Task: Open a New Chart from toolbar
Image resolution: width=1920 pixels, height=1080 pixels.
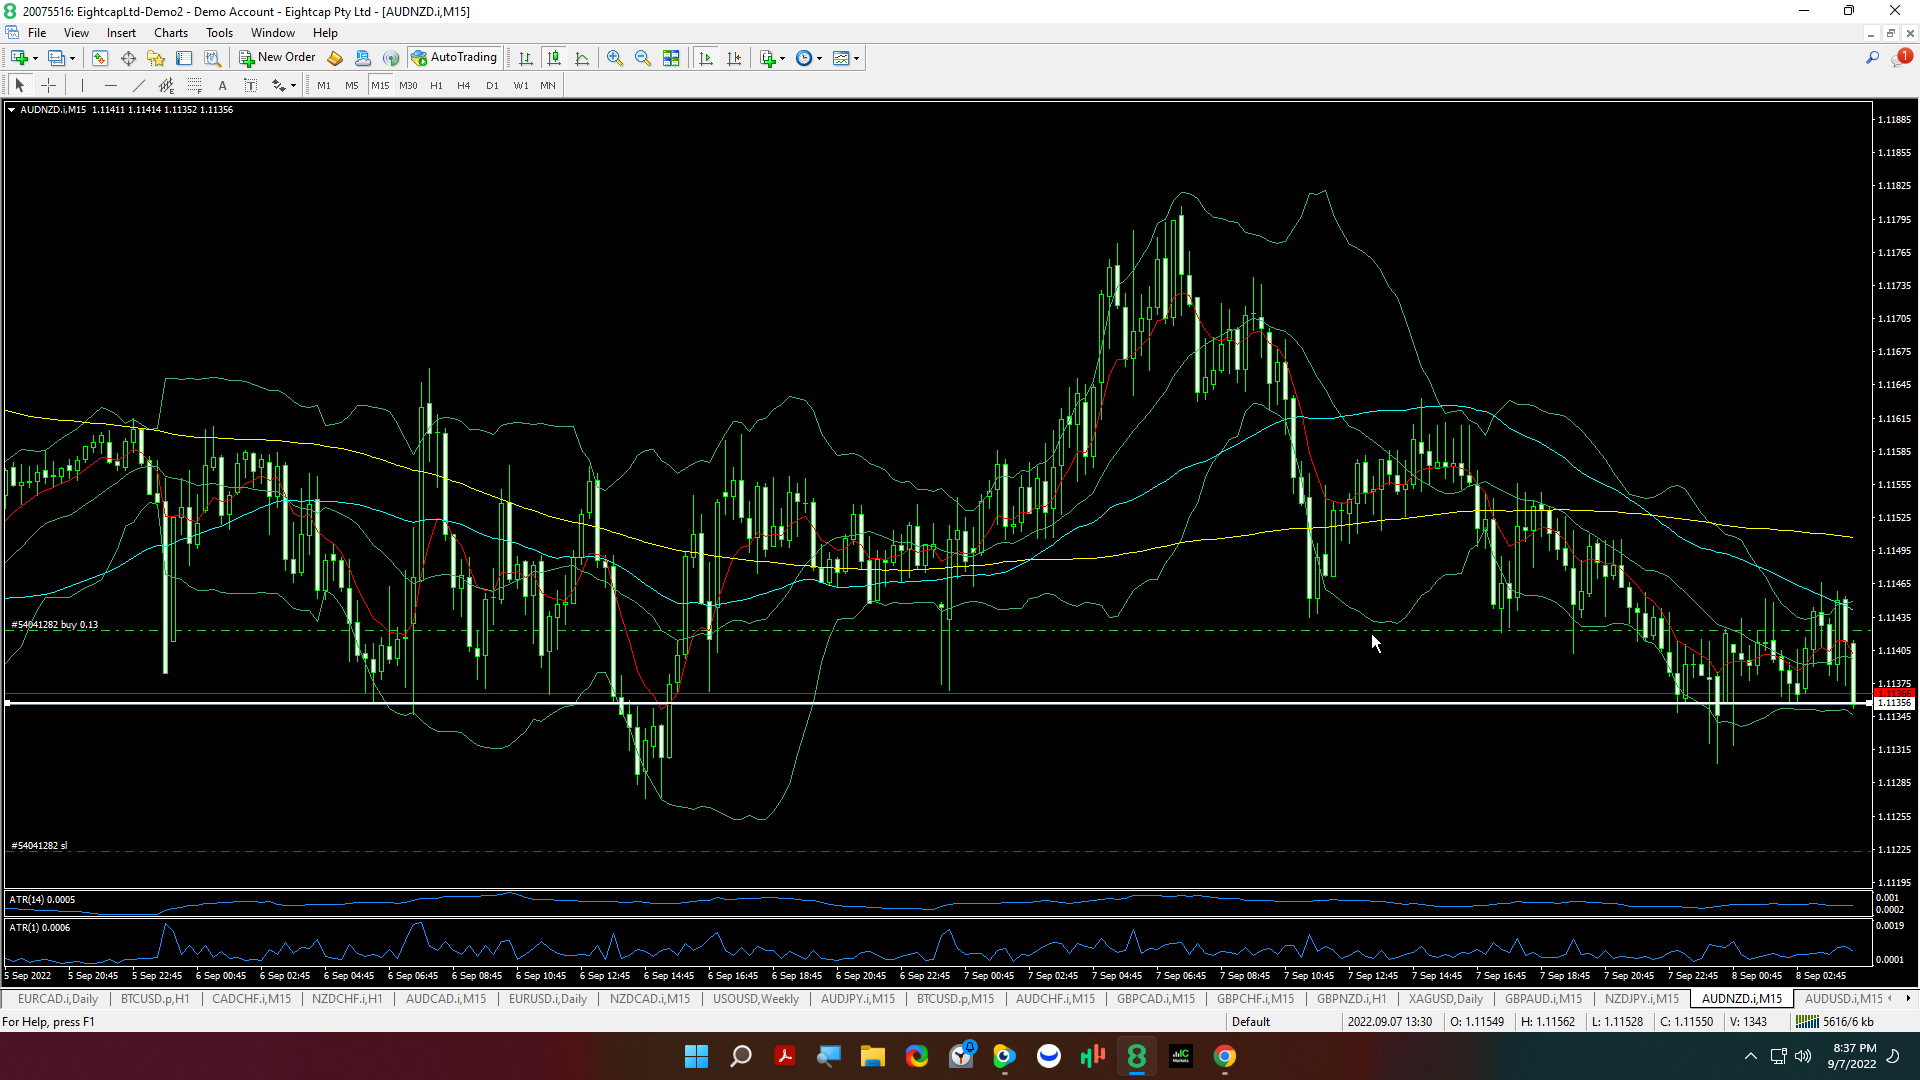Action: [19, 58]
